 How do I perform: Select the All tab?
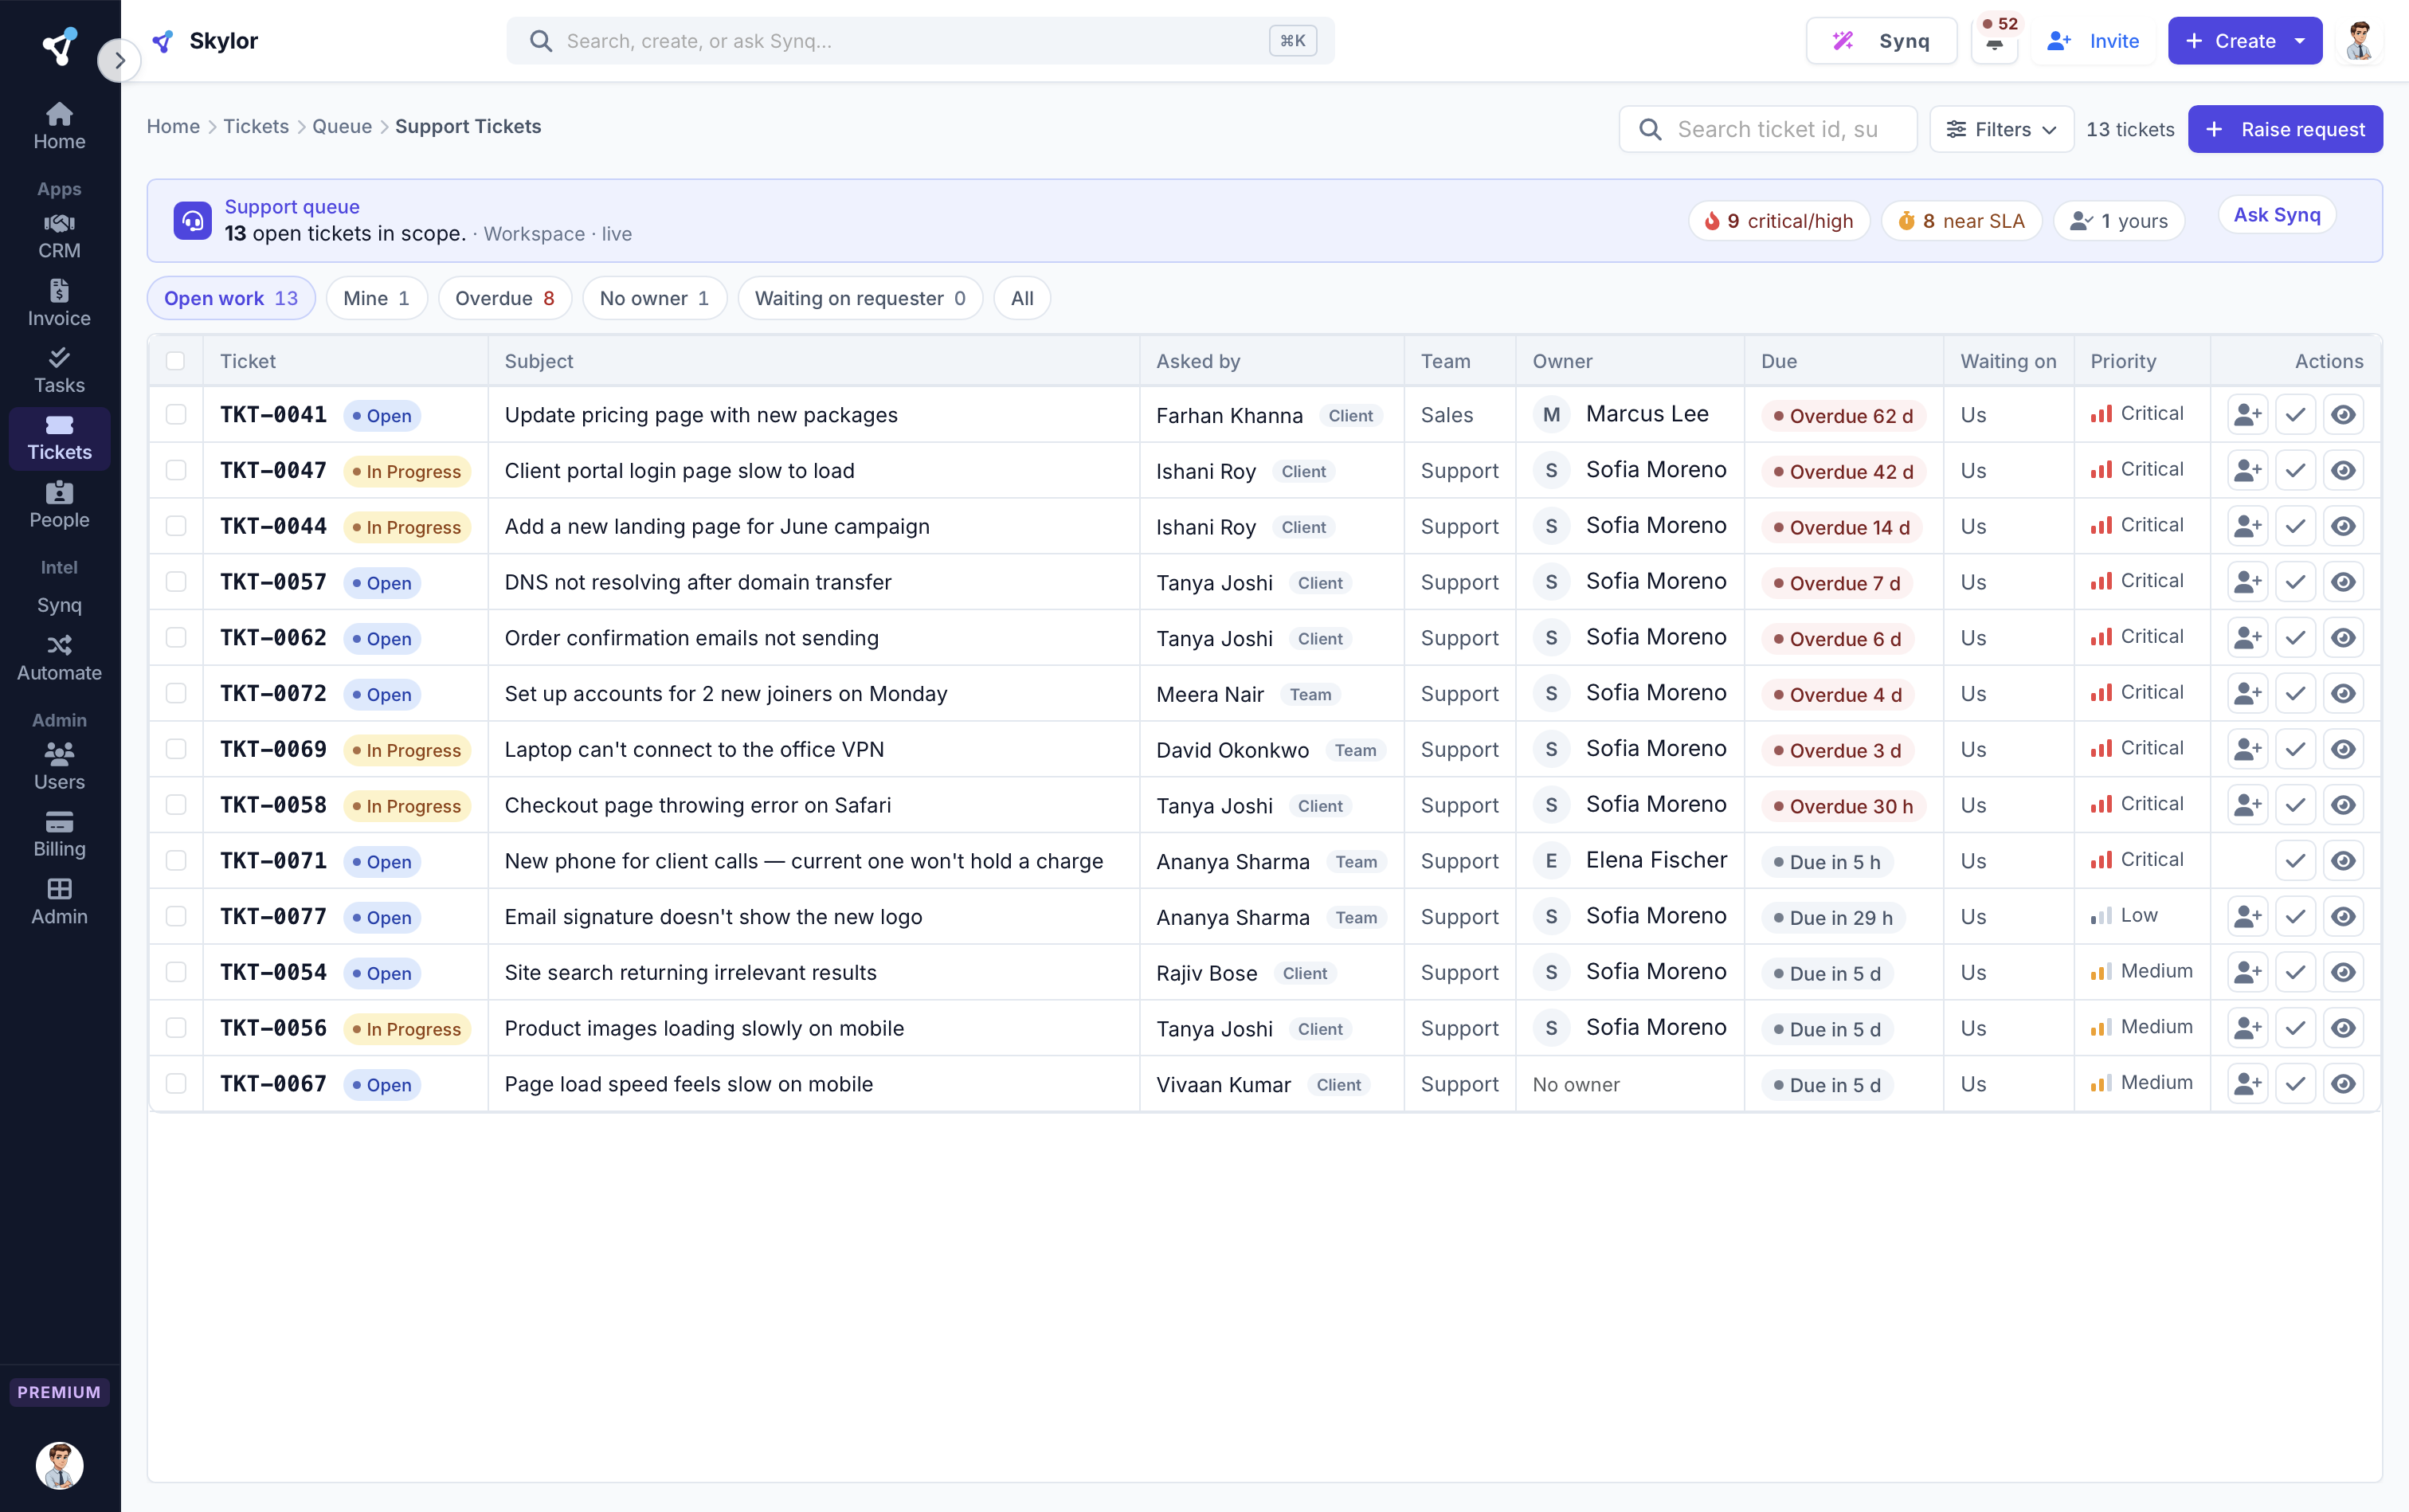coord(1022,298)
